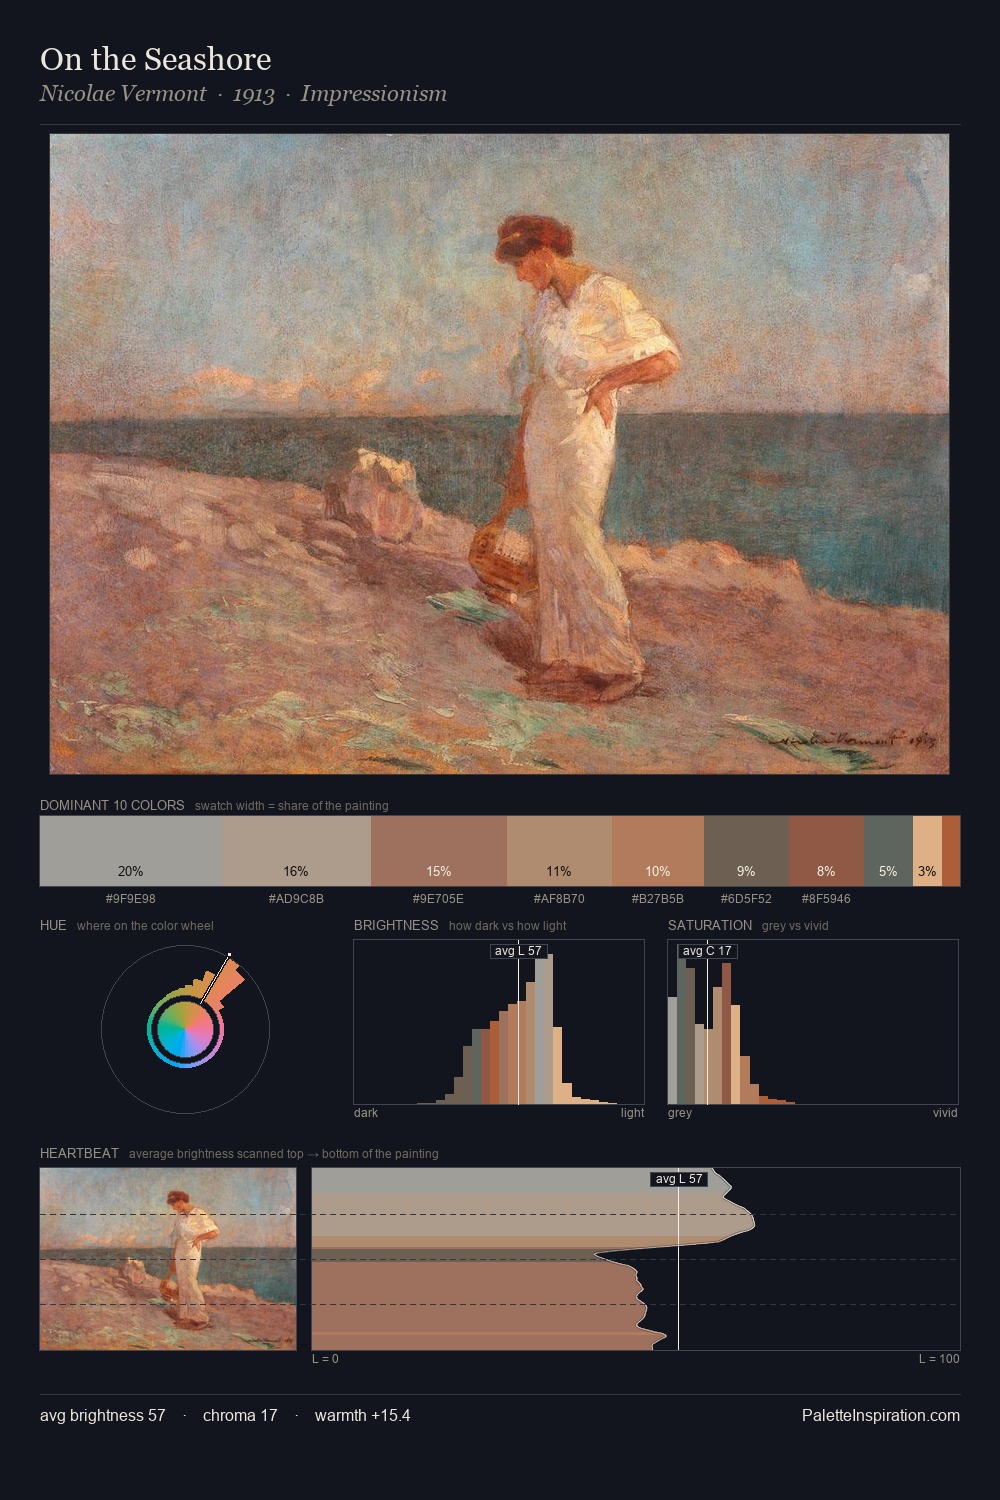Select the 16% swatch in the palette
Screen dimensions: 1000x1500
(296, 851)
